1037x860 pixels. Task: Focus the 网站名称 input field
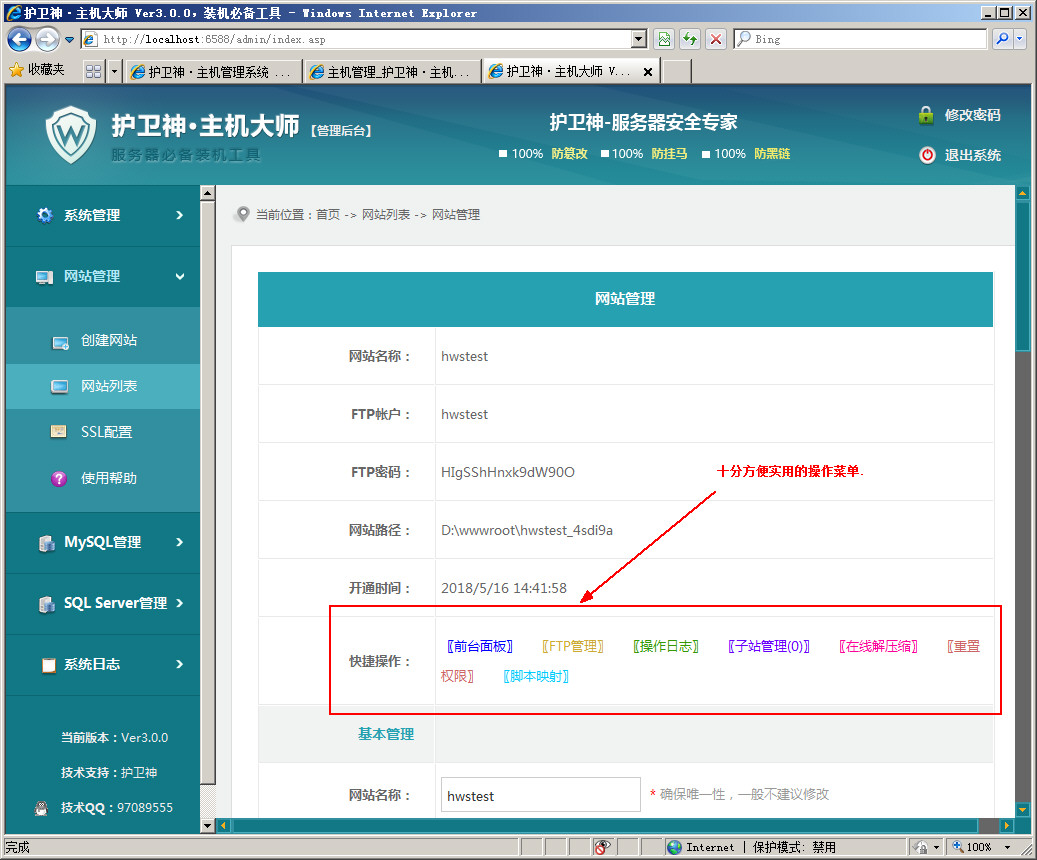click(540, 795)
